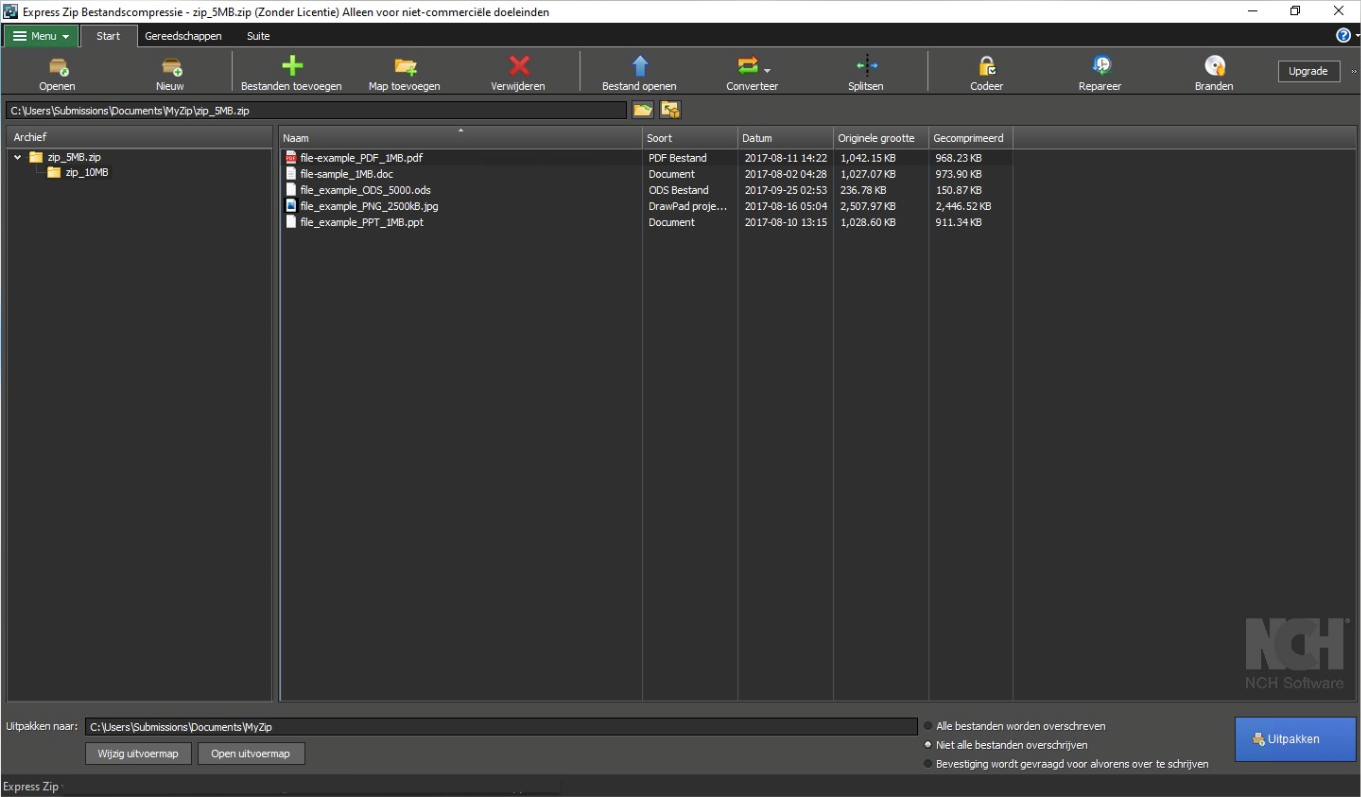Click the Repareer archive icon
Image resolution: width=1361 pixels, height=797 pixels.
point(1100,67)
